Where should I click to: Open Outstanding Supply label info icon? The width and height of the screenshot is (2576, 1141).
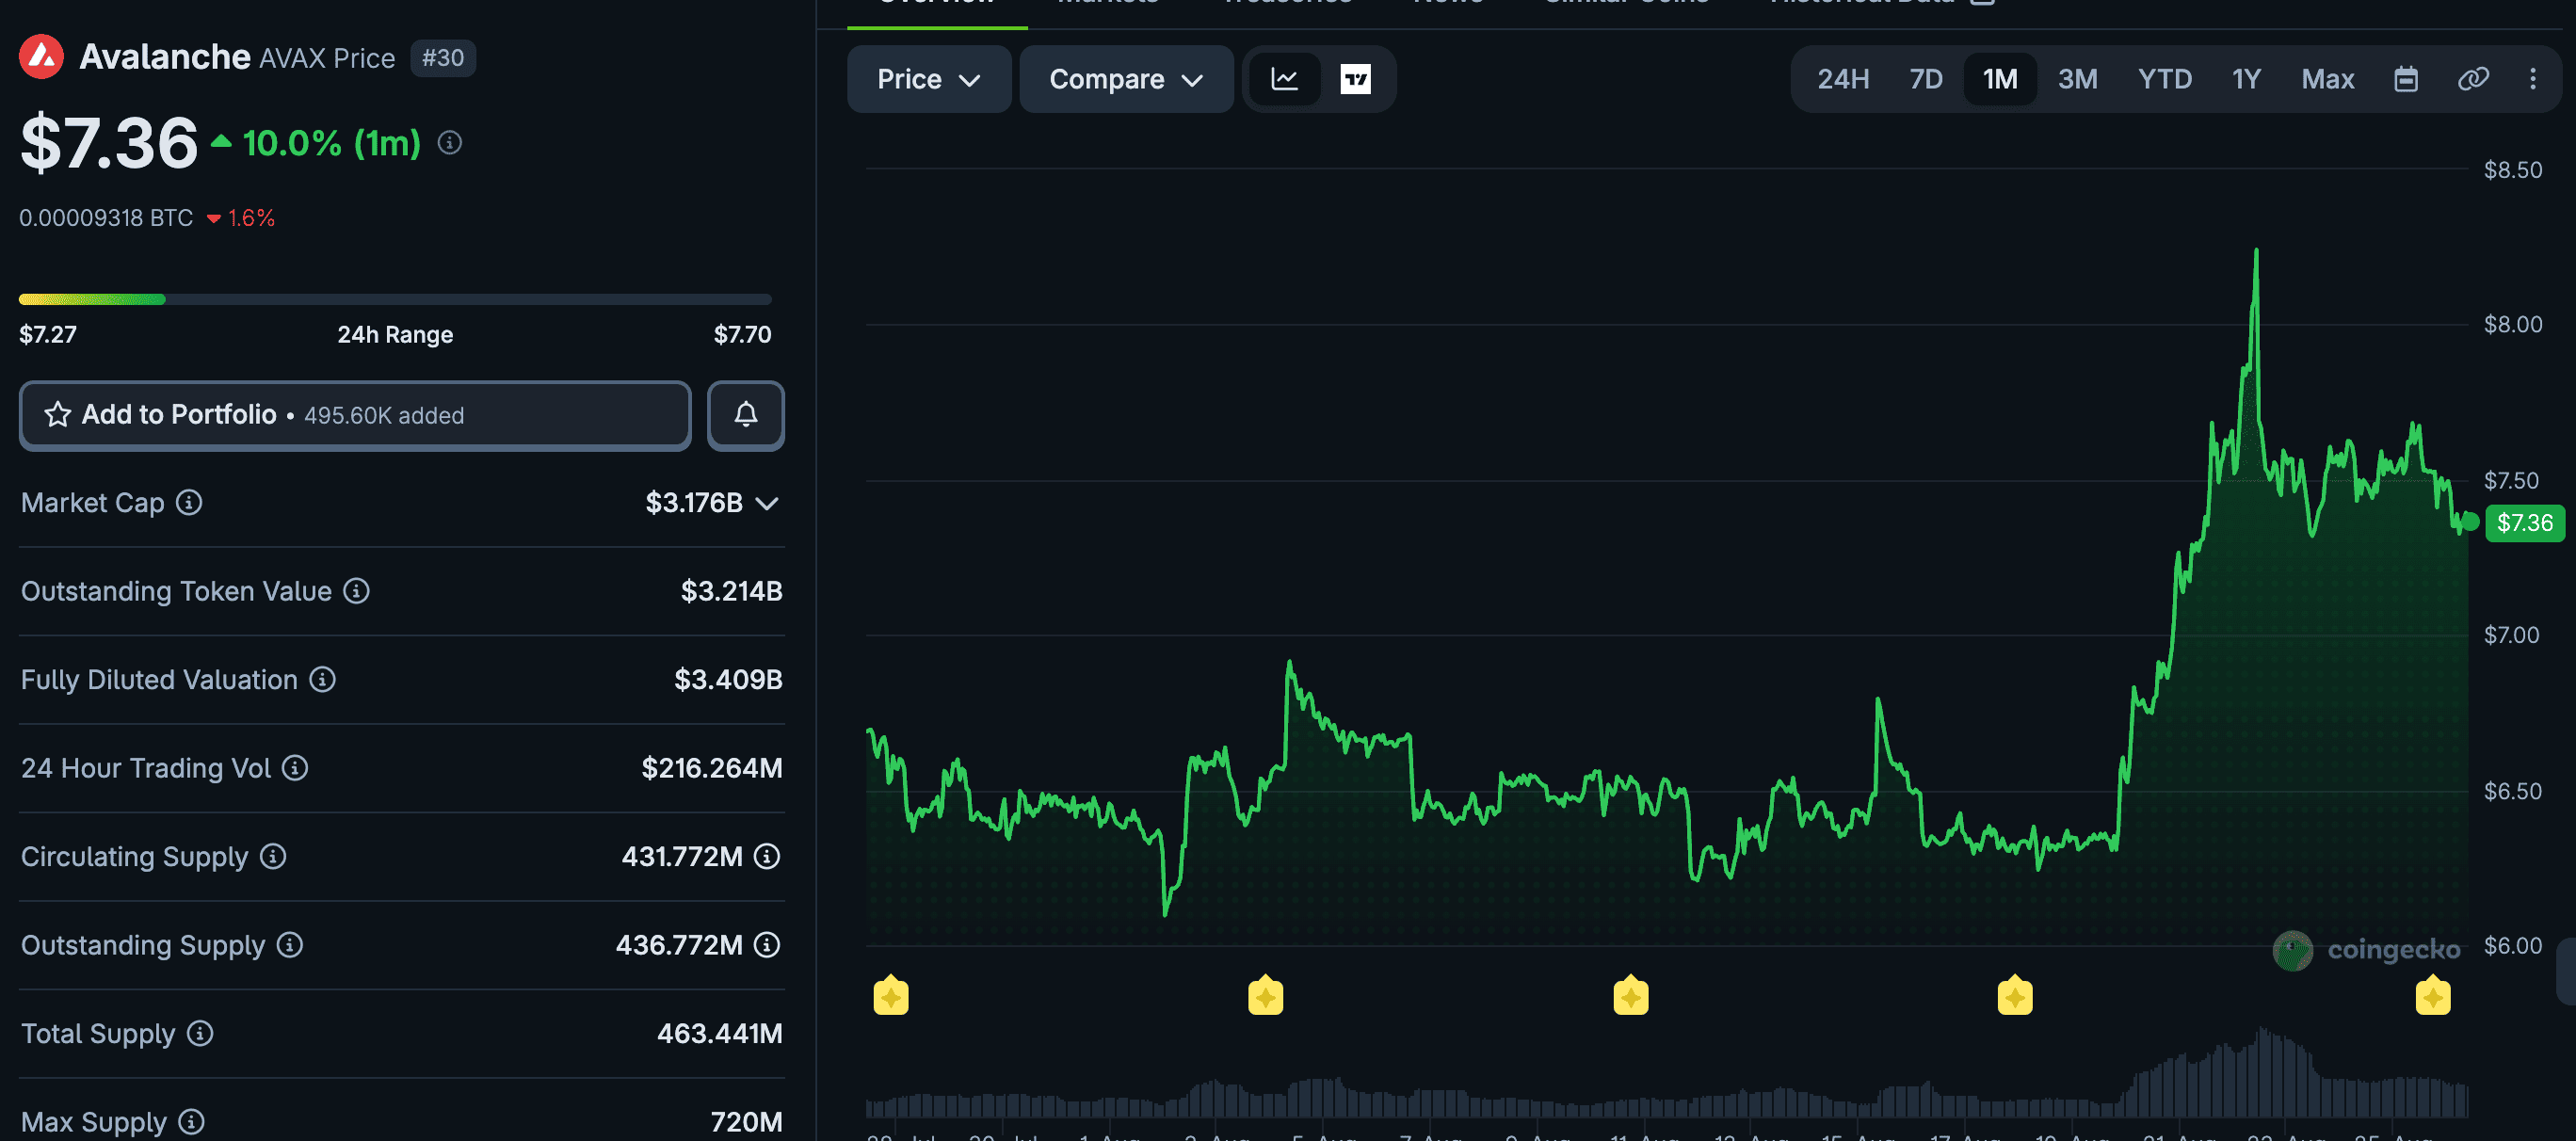(x=290, y=945)
